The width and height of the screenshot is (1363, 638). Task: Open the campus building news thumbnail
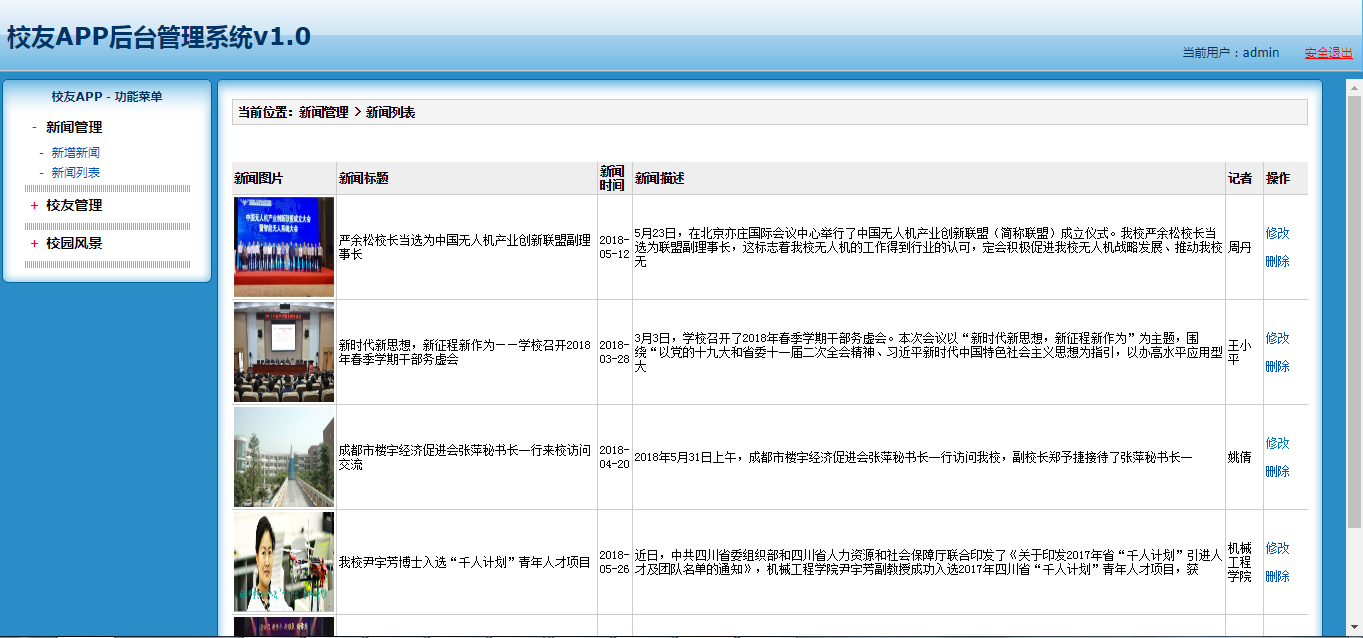tap(284, 457)
